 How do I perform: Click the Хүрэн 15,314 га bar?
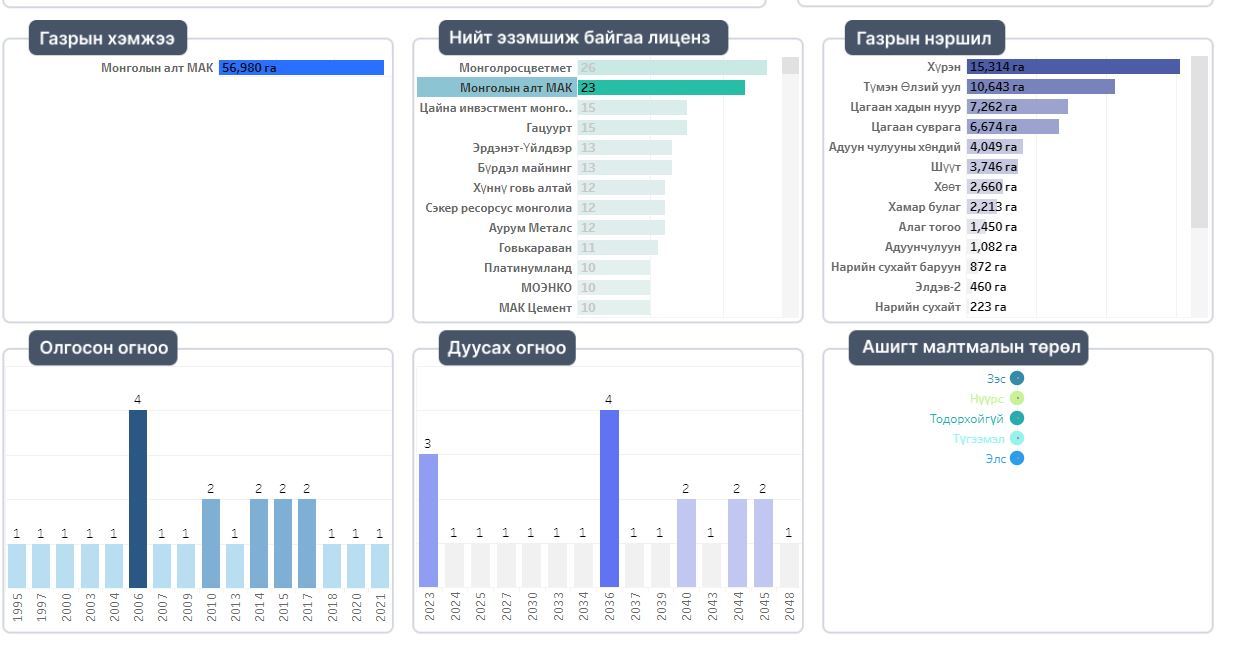click(x=1073, y=67)
